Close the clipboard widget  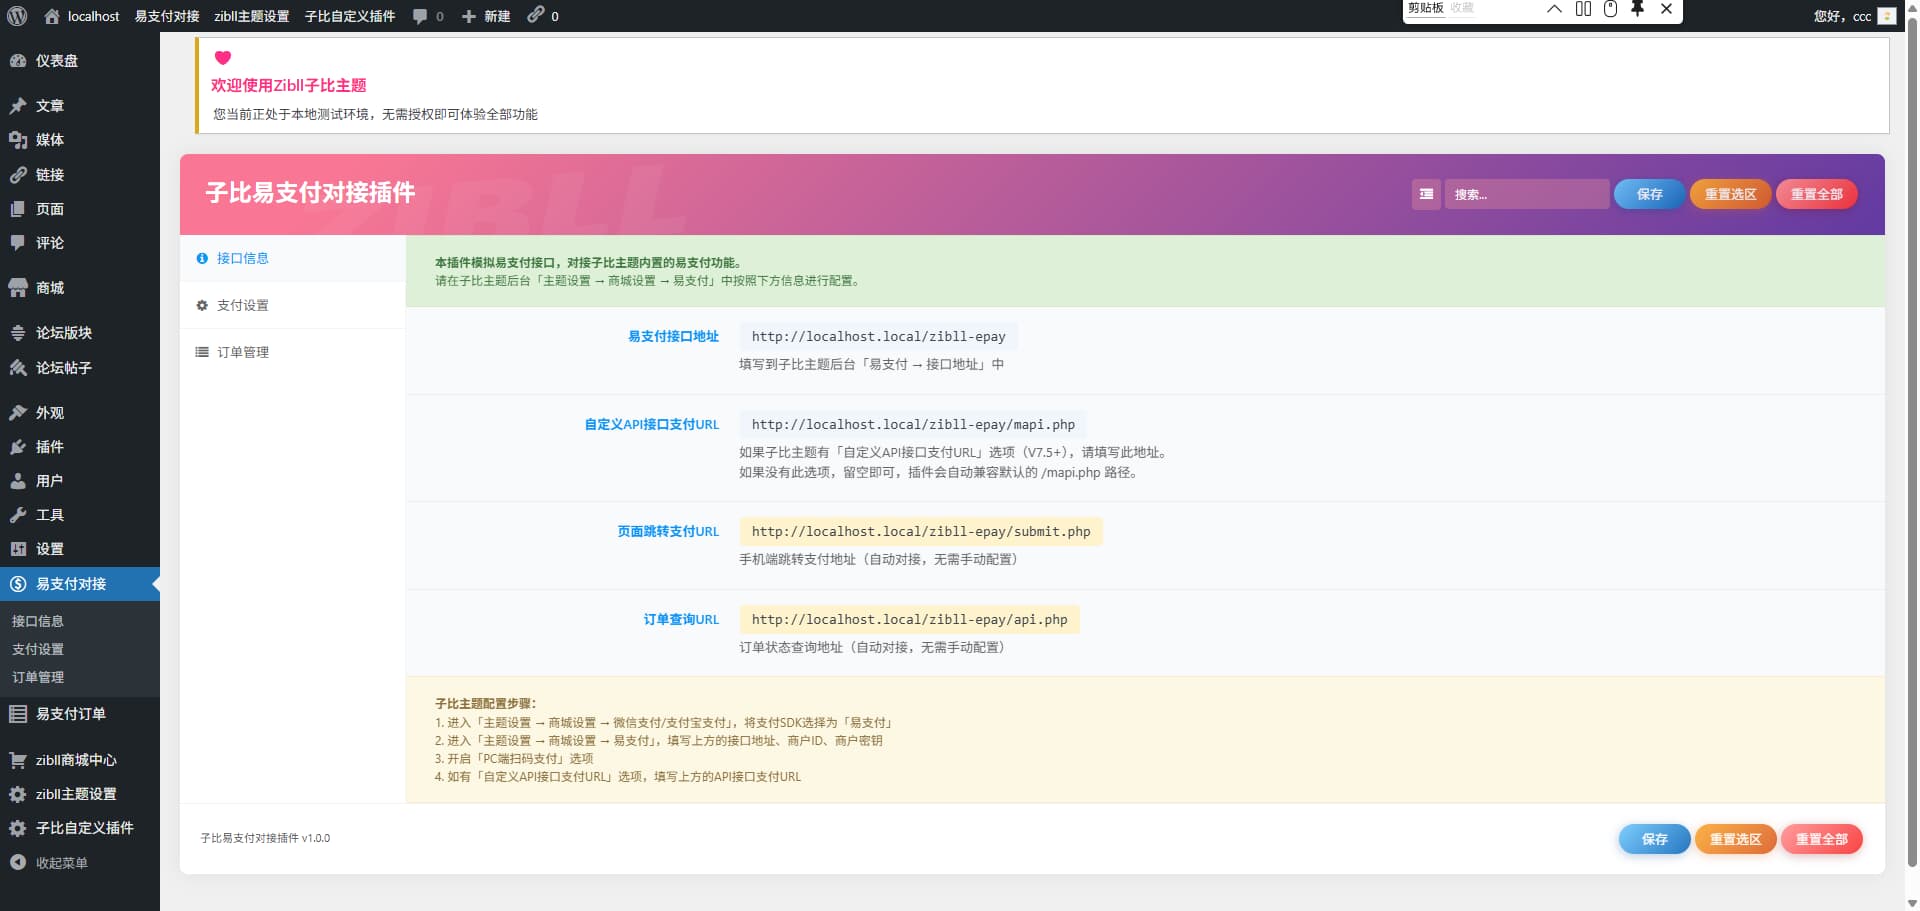1666,9
